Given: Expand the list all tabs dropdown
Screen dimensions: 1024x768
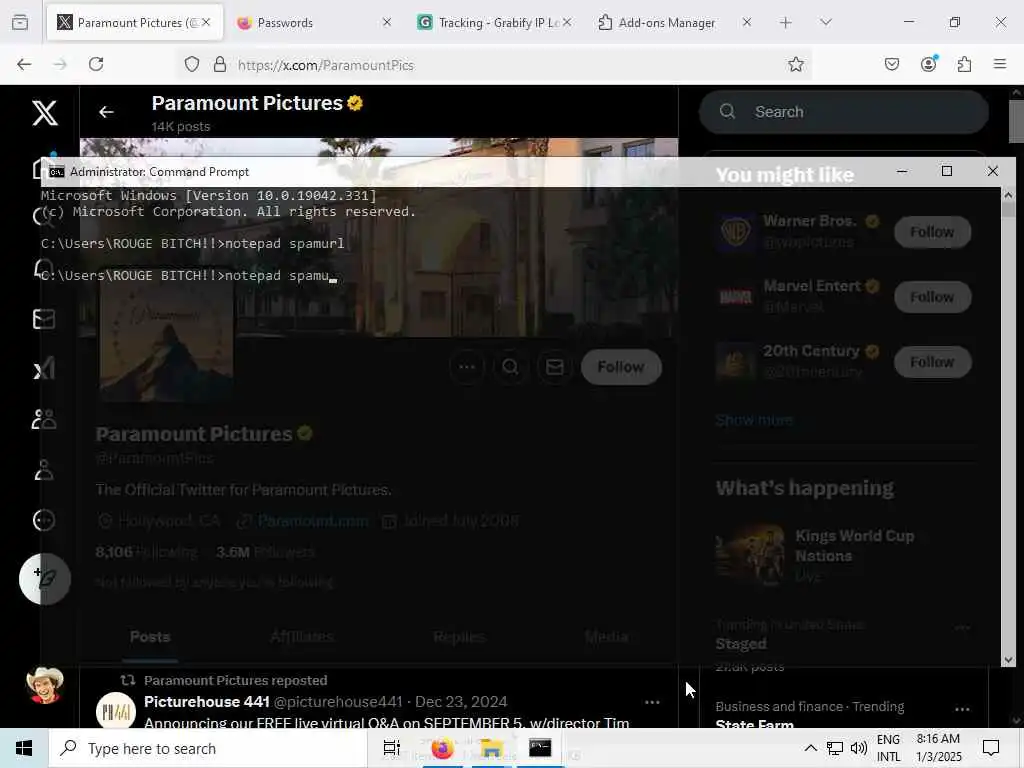Looking at the screenshot, I should (826, 22).
